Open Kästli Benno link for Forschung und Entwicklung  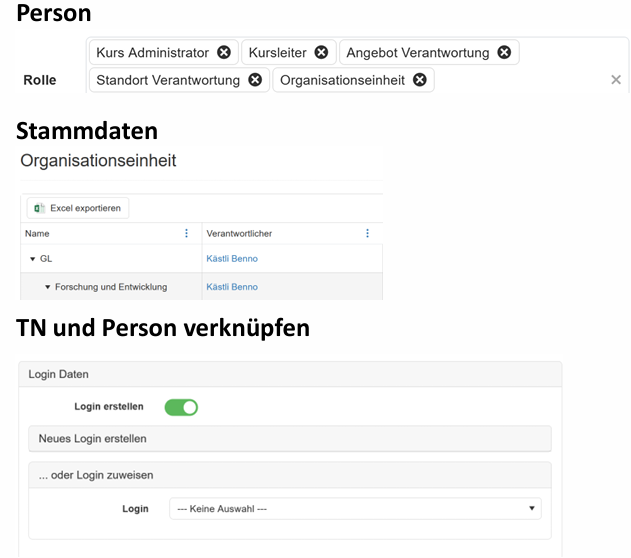232,287
